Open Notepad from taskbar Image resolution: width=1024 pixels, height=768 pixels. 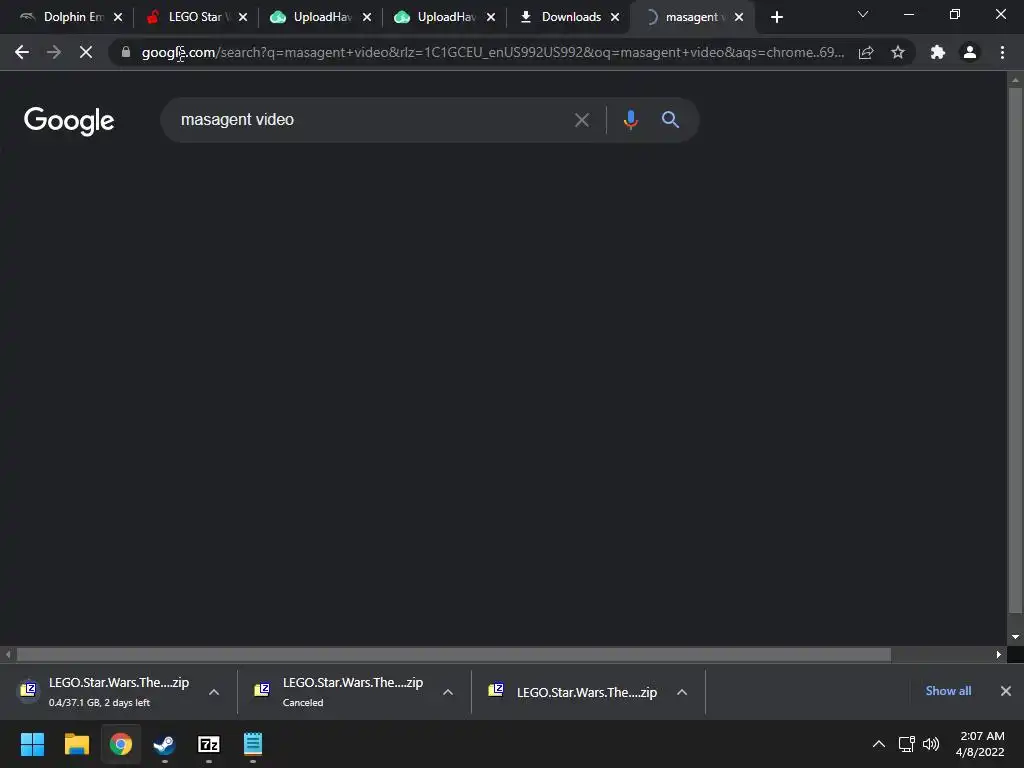(x=253, y=744)
